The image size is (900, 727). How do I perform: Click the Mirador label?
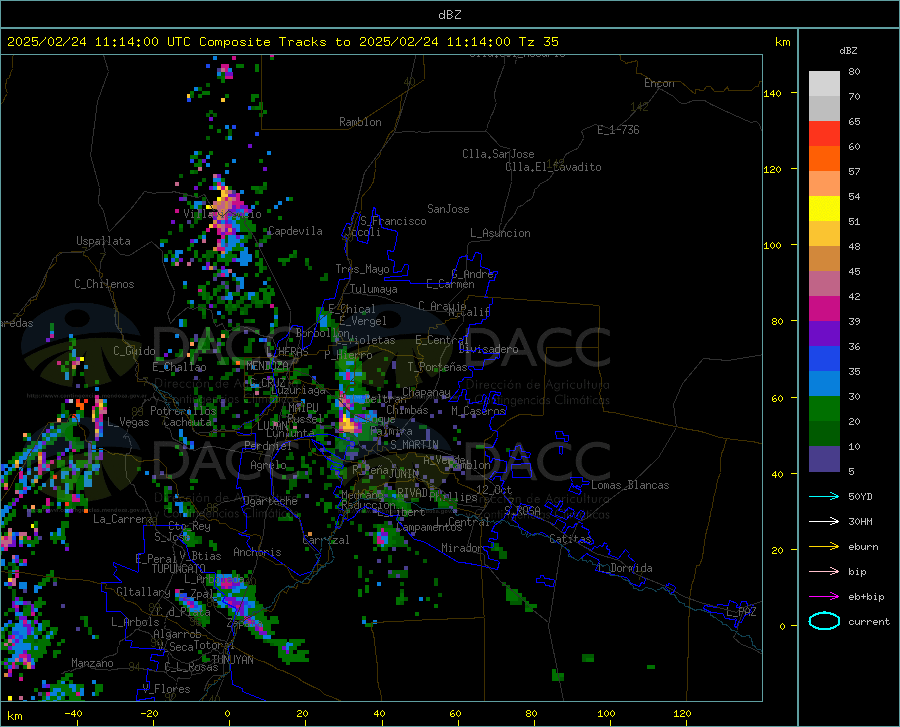[x=461, y=548]
